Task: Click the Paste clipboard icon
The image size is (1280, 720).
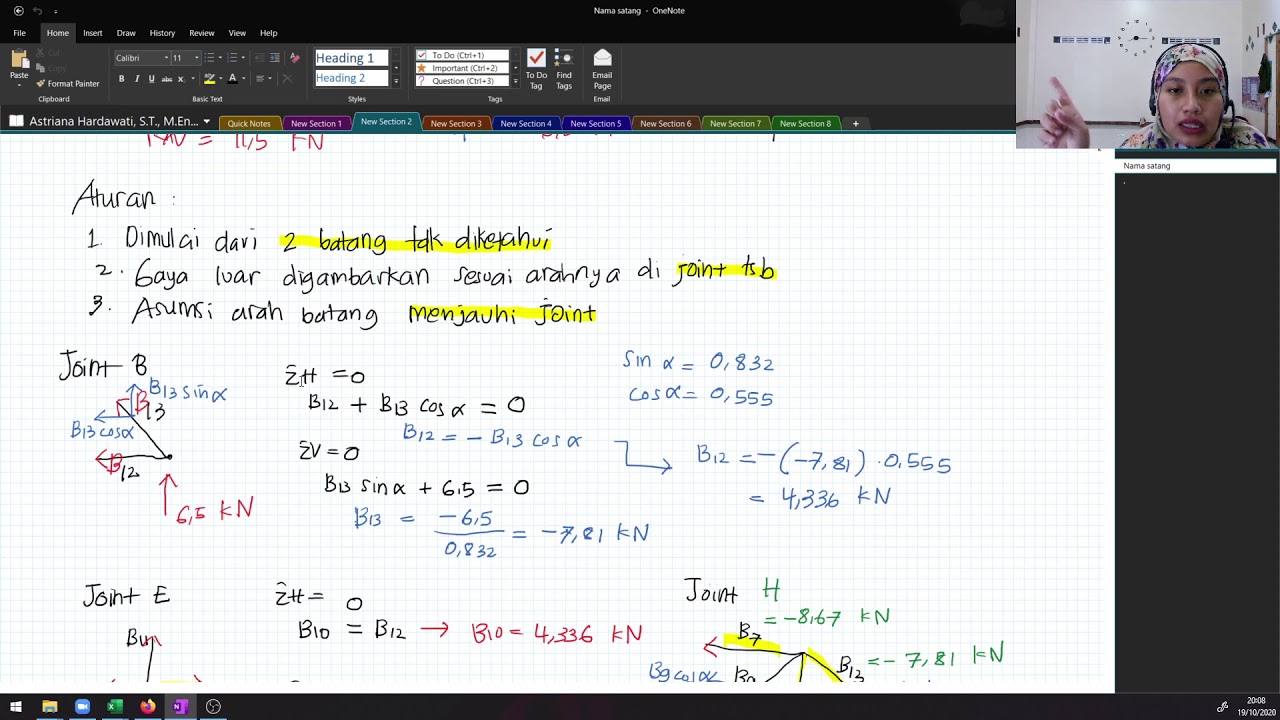Action: pos(18,60)
